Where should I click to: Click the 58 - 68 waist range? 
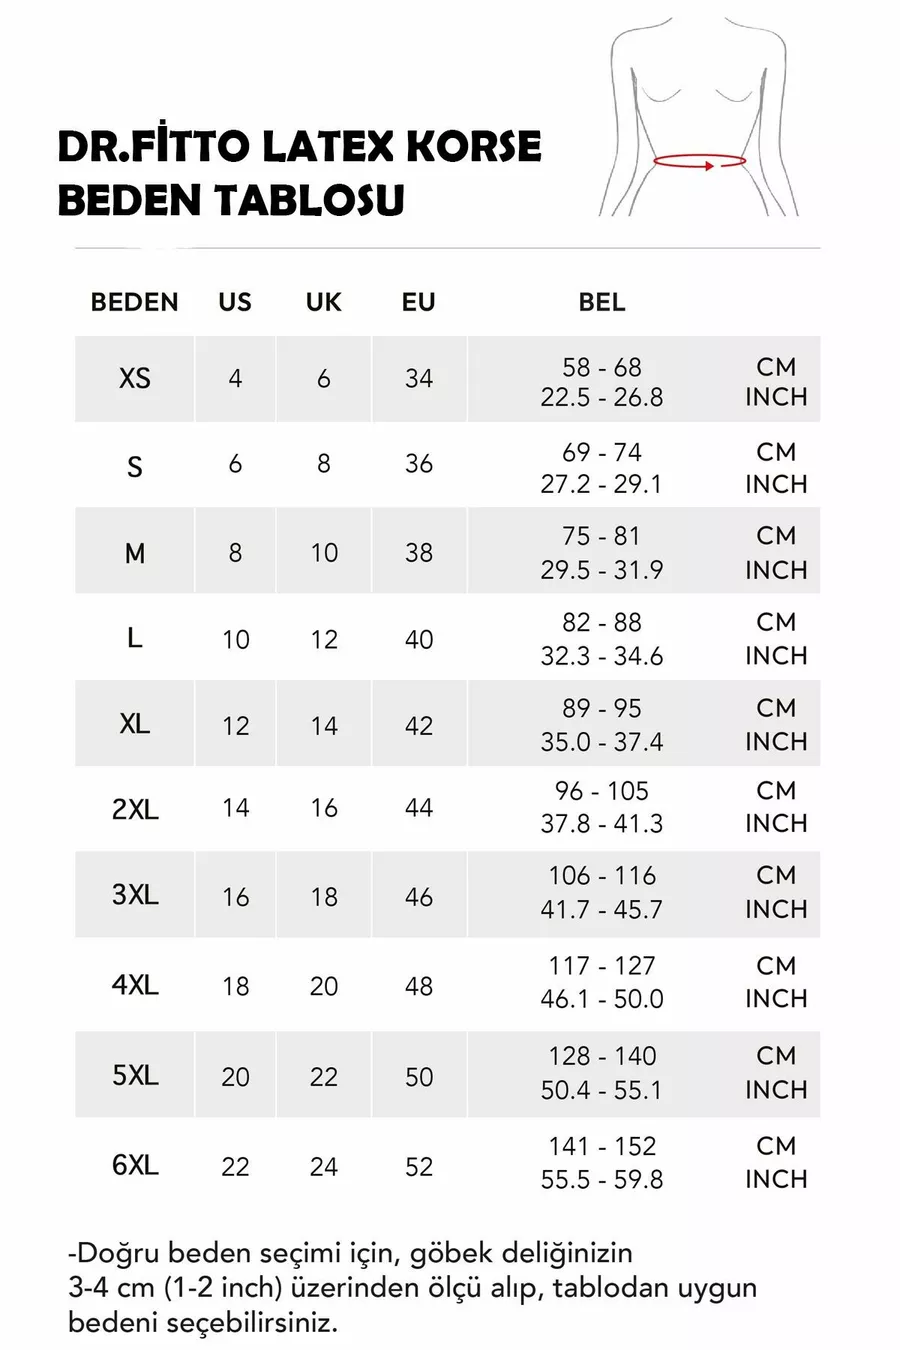pos(602,367)
